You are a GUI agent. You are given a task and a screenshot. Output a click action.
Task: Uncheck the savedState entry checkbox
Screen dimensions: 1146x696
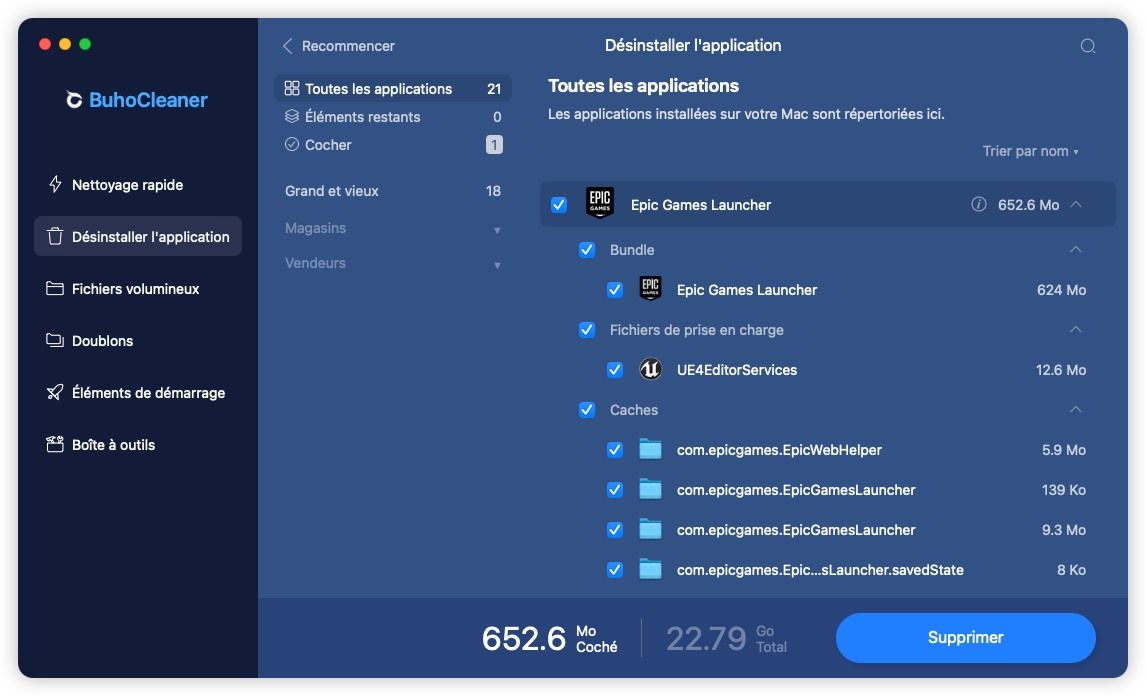[615, 570]
